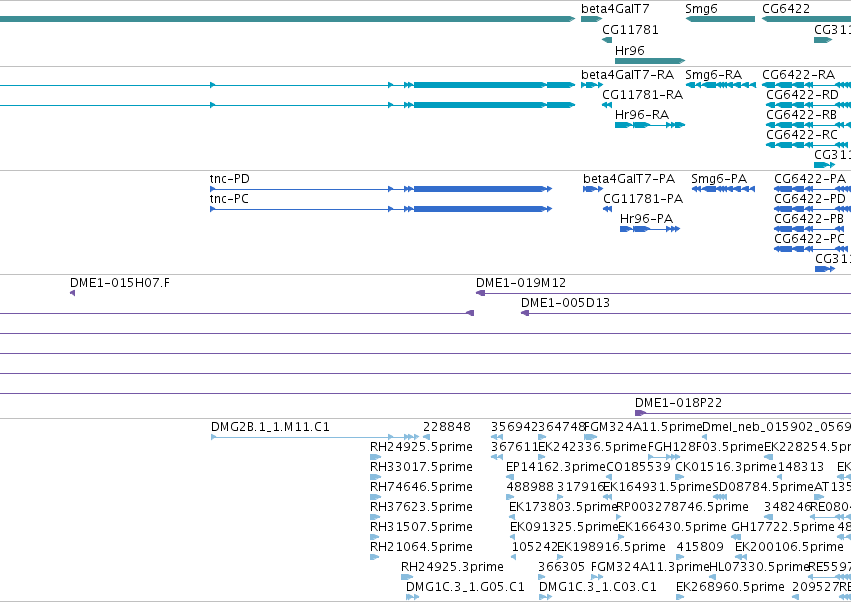
Task: Select the tnc-PD protein label
Action: click(x=230, y=179)
